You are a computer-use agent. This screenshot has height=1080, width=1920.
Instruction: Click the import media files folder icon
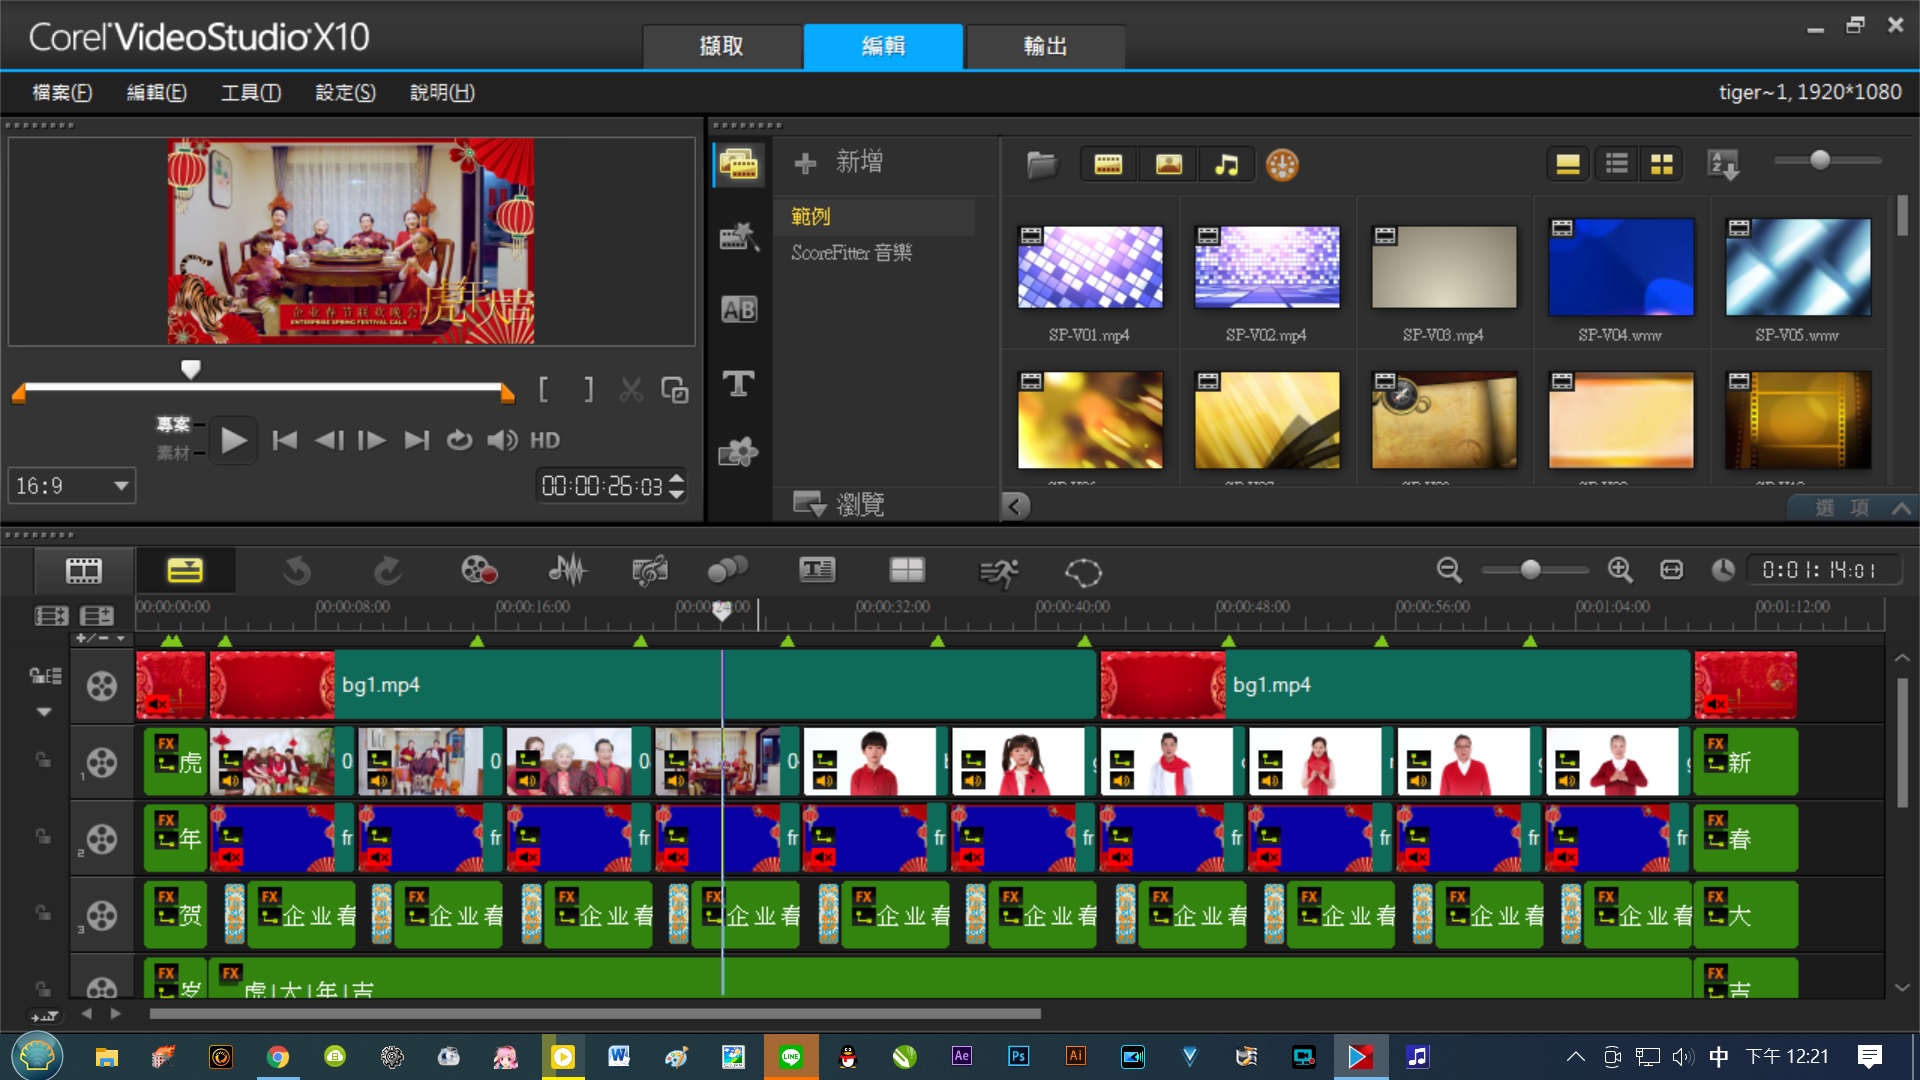pyautogui.click(x=1042, y=165)
